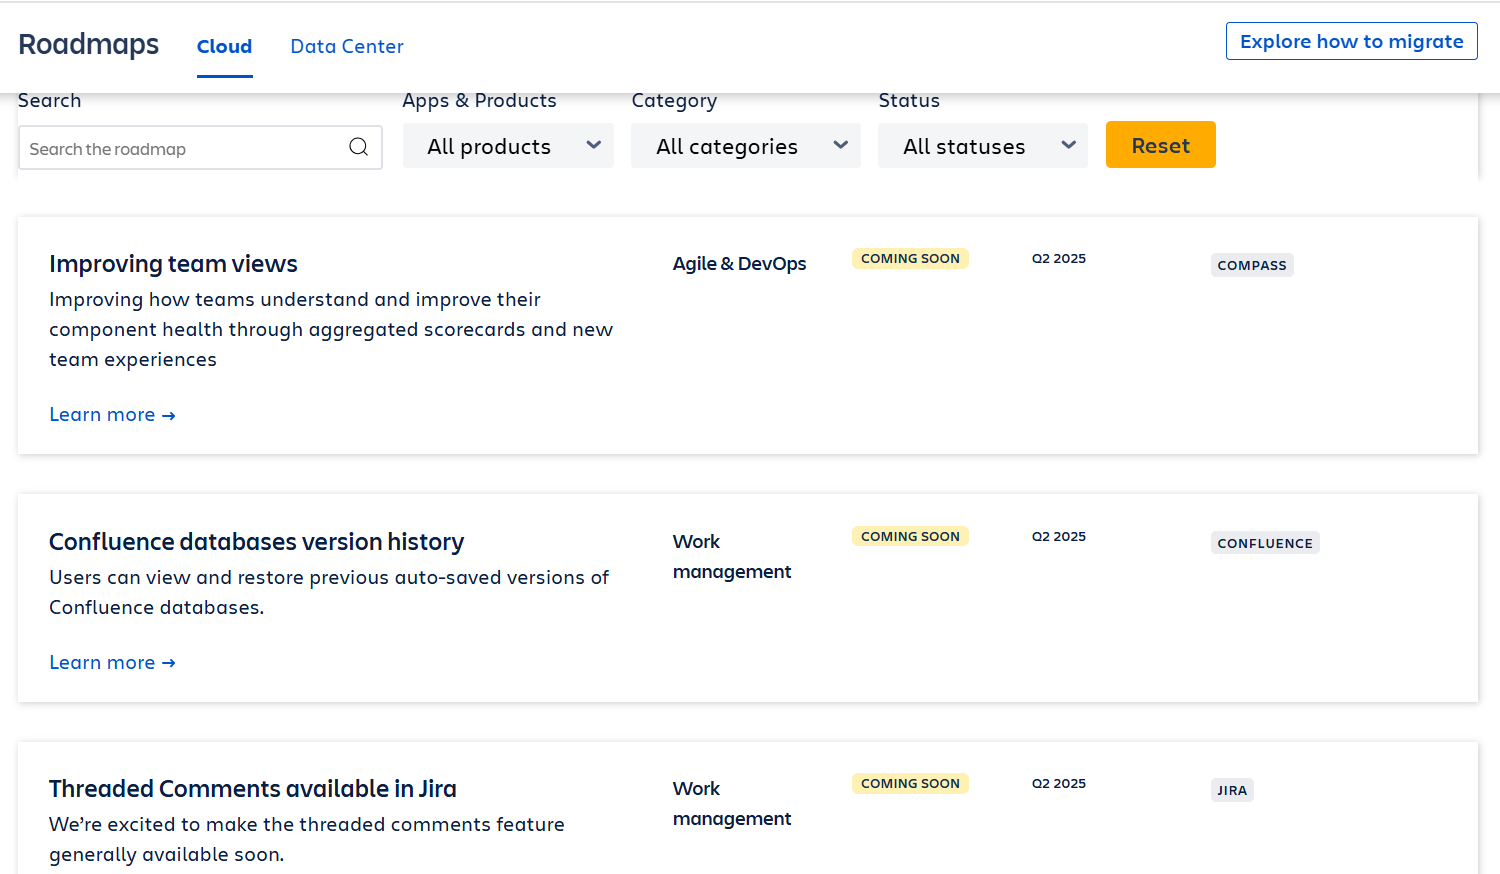Click Threaded Comments available in Jira title
Image resolution: width=1500 pixels, height=874 pixels.
[252, 788]
